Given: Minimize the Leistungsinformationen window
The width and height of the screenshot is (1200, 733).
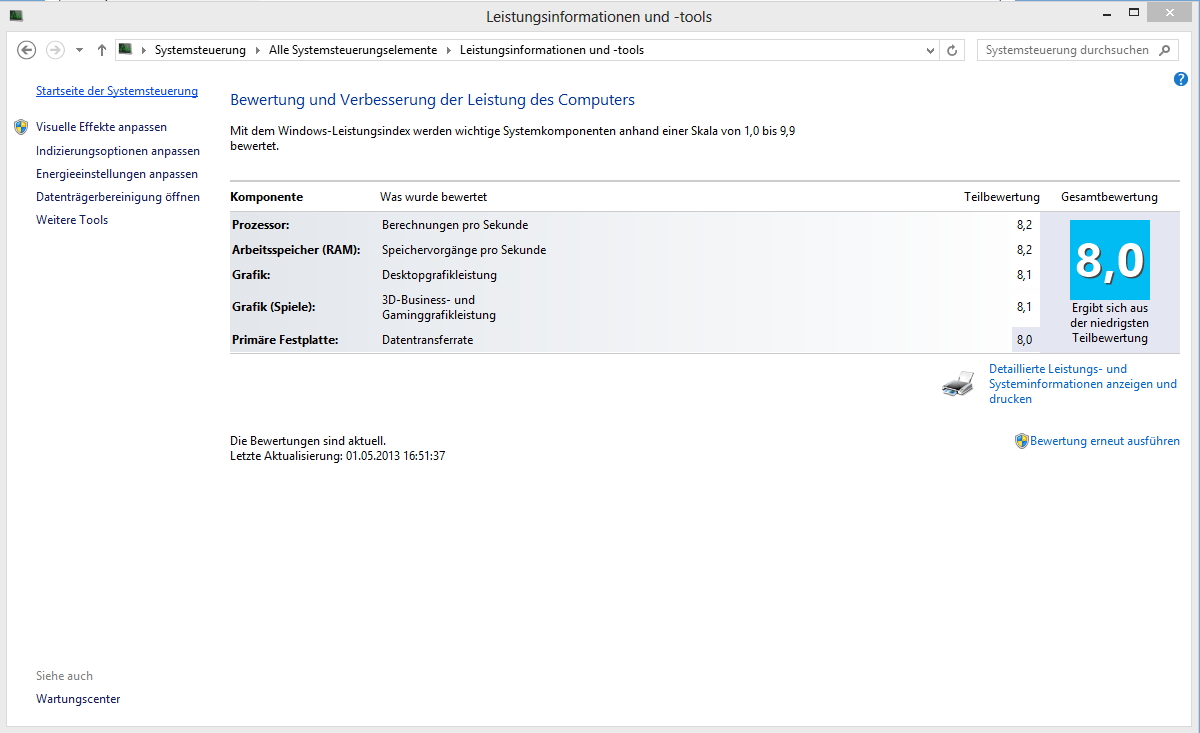Looking at the screenshot, I should (1106, 14).
